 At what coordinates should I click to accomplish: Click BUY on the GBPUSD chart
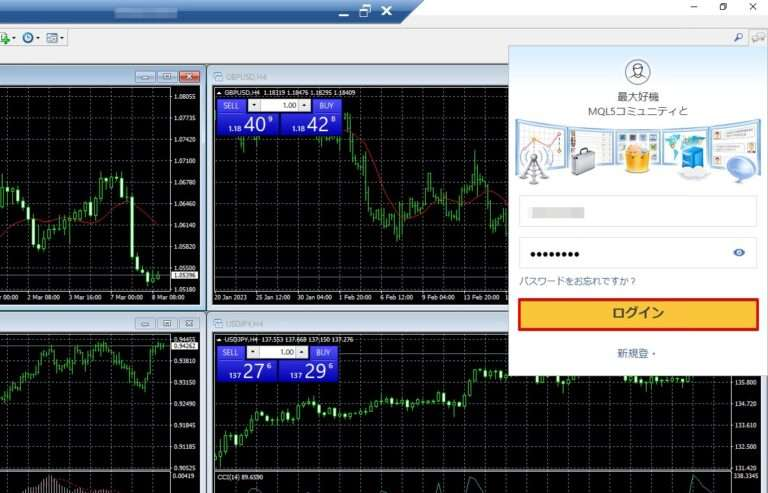[326, 105]
